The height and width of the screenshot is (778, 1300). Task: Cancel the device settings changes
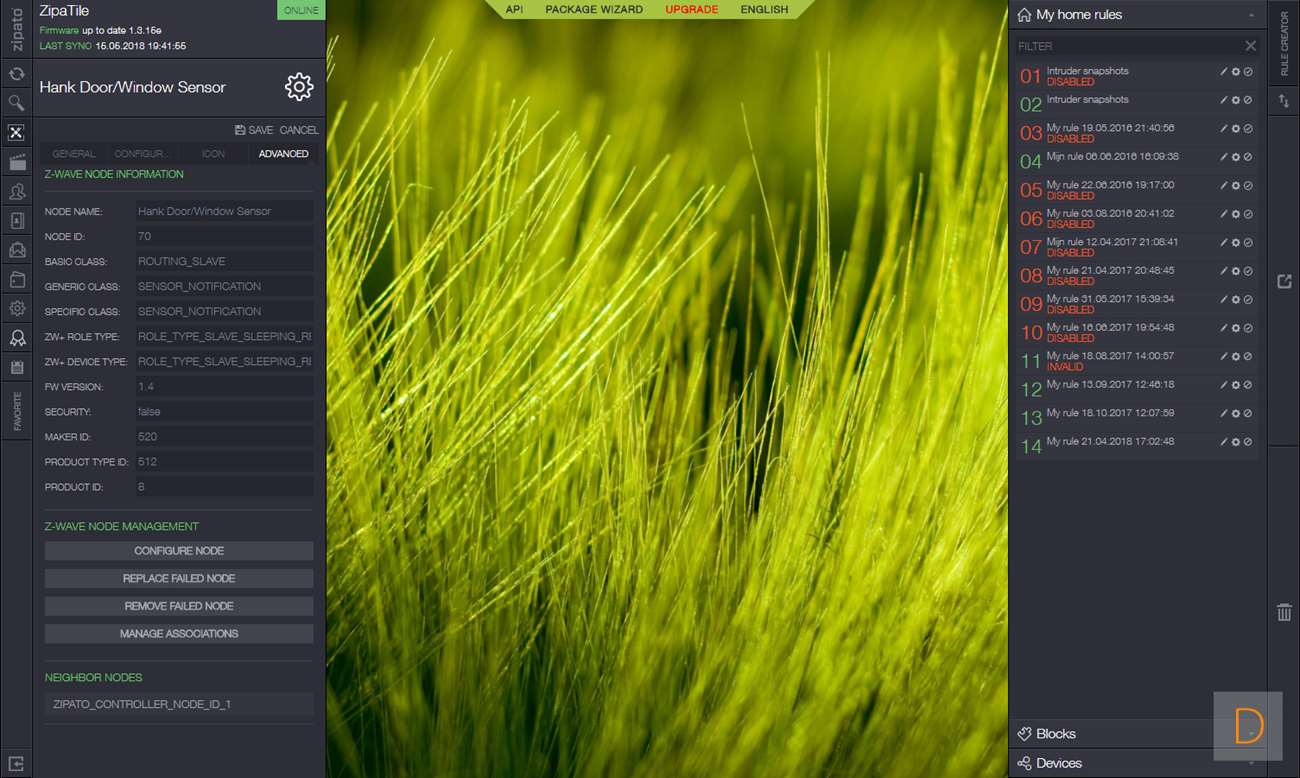pos(299,130)
